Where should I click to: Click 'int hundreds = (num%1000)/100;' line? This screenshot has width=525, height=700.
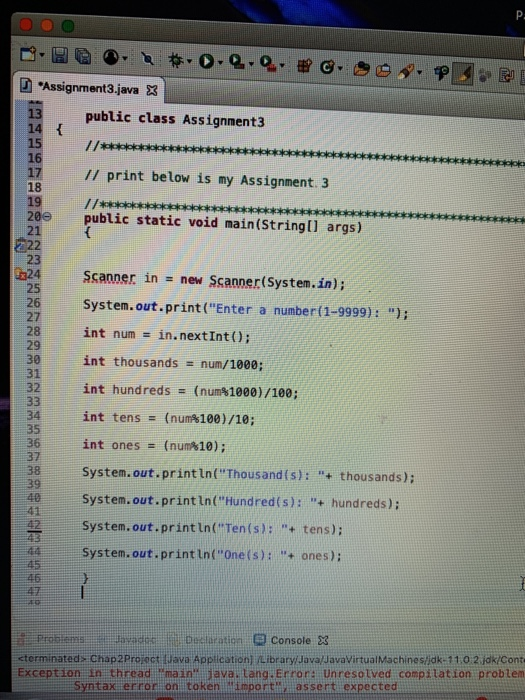pos(190,391)
